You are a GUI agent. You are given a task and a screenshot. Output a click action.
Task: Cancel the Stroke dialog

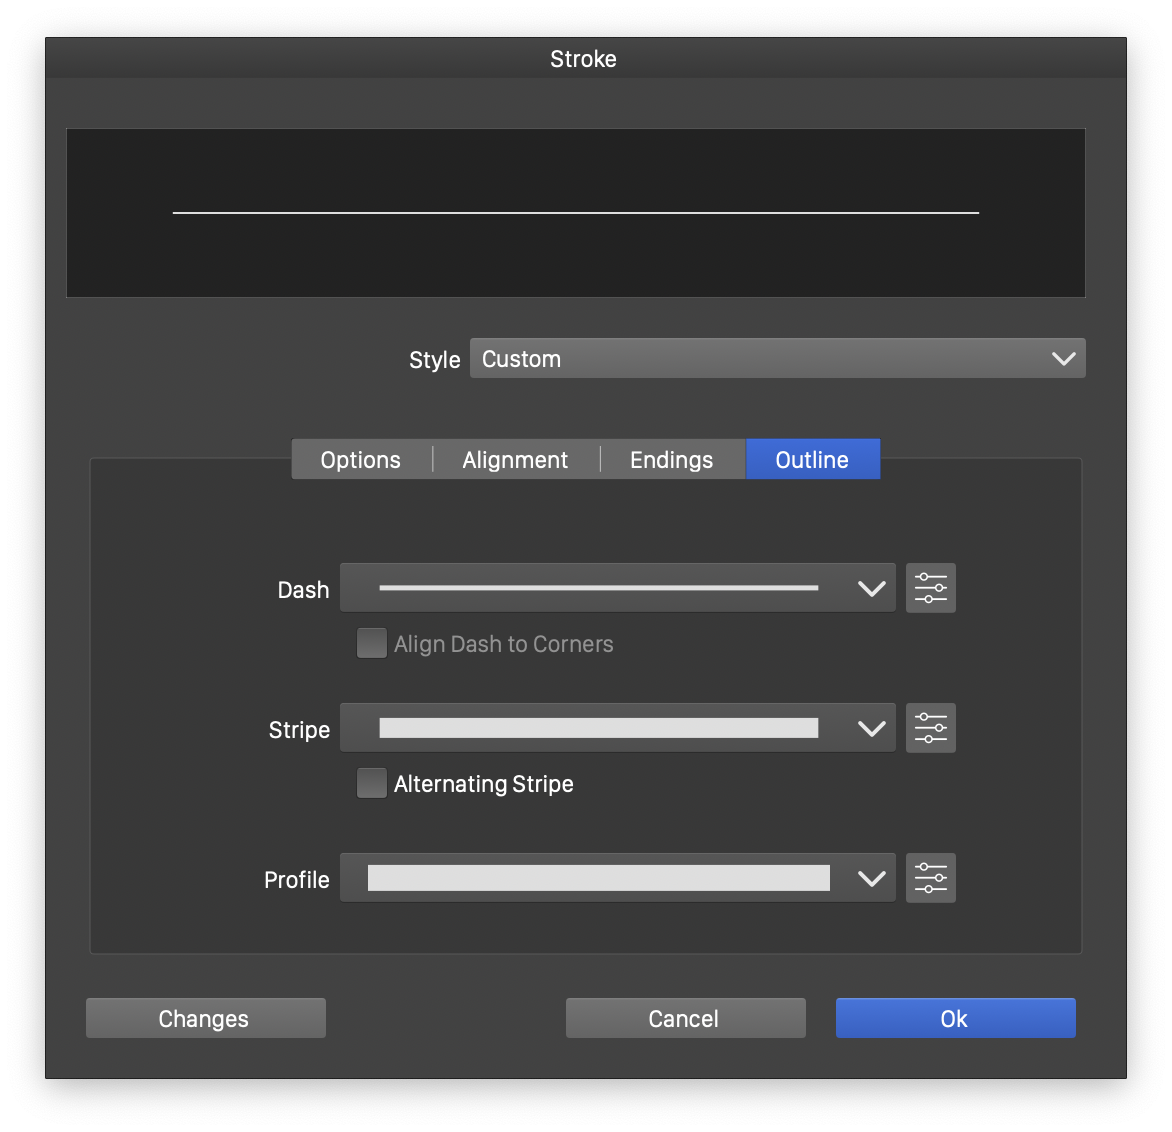(x=685, y=1018)
